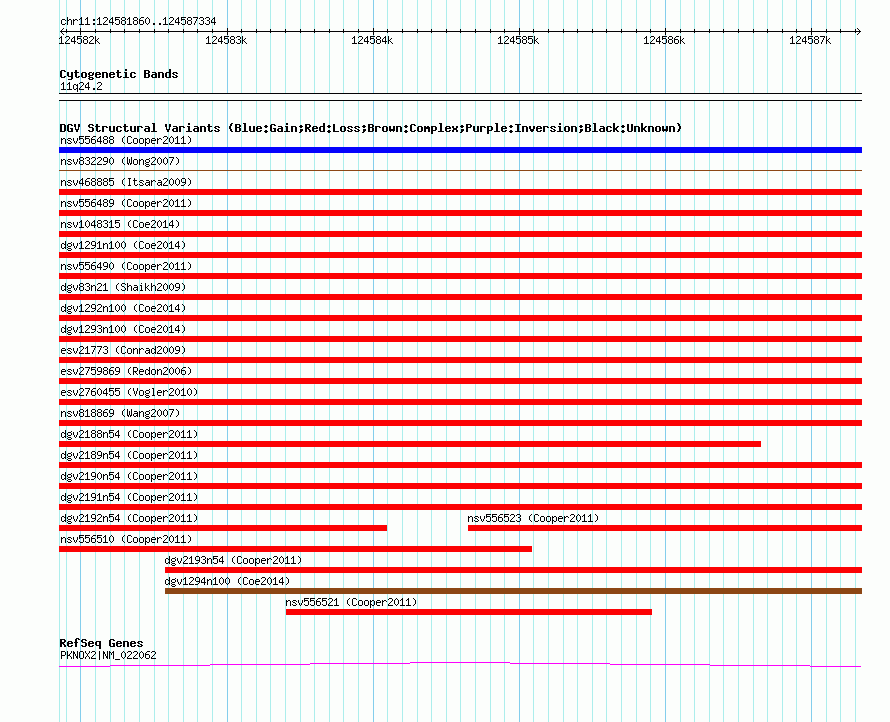Open dgv2192n54 (Cooper2011) variant label
Screen dimensions: 890x722
tap(129, 518)
